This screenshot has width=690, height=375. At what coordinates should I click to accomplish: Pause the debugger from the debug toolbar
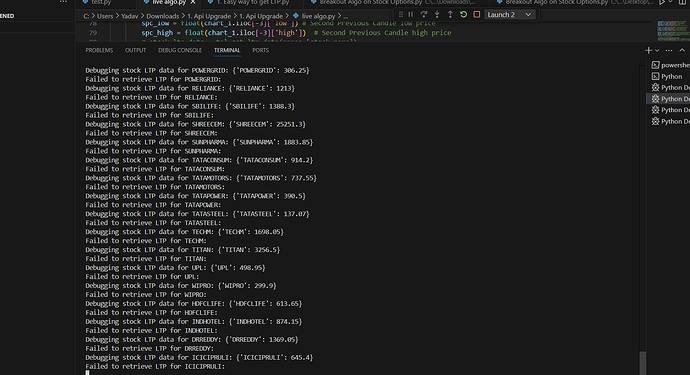pyautogui.click(x=411, y=15)
